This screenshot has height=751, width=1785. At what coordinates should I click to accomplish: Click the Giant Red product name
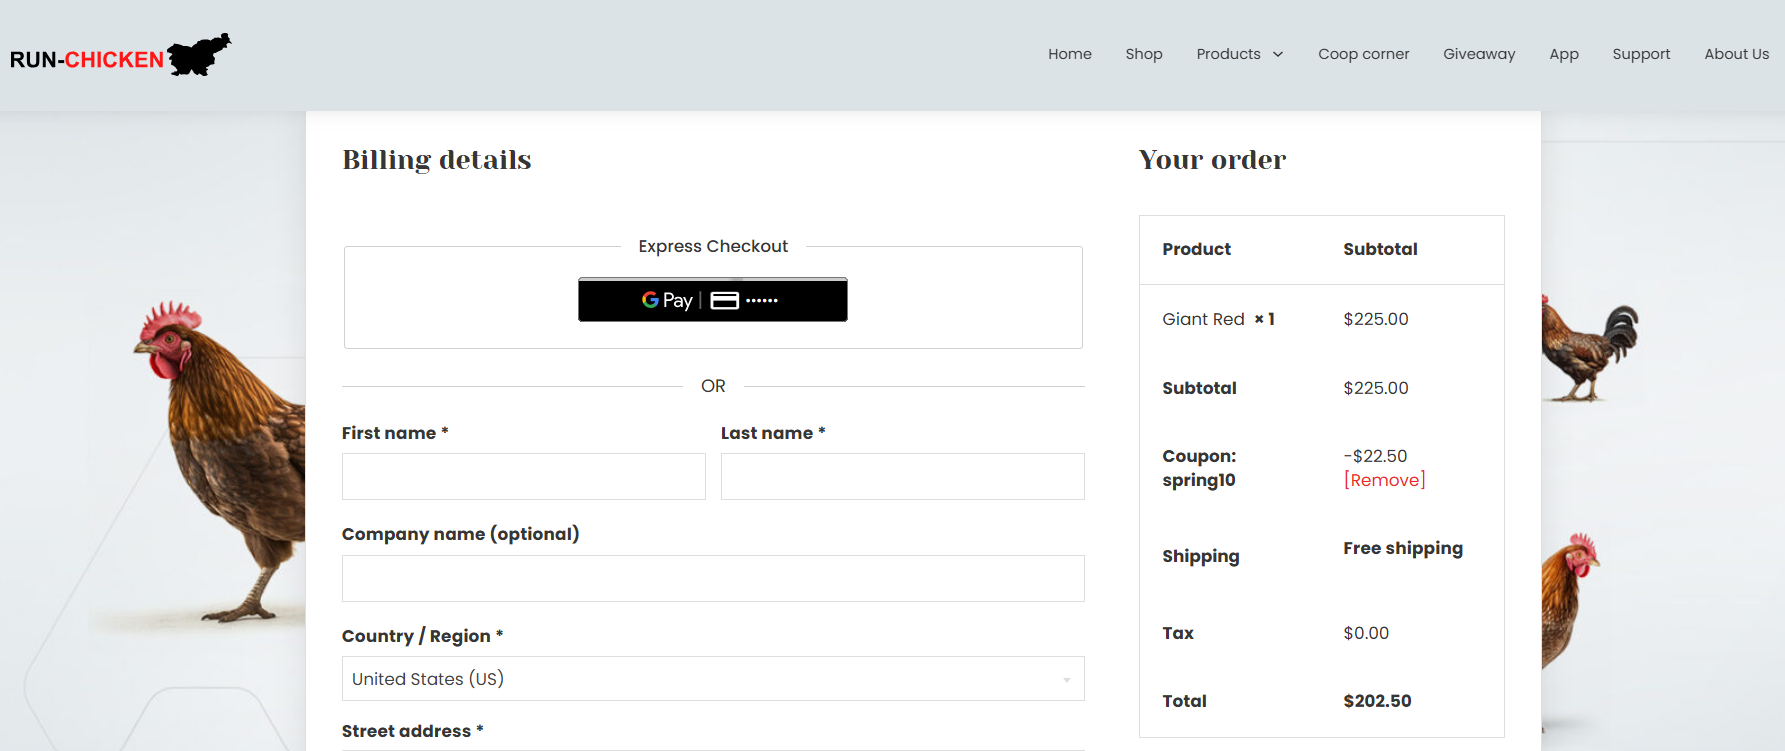pyautogui.click(x=1203, y=318)
